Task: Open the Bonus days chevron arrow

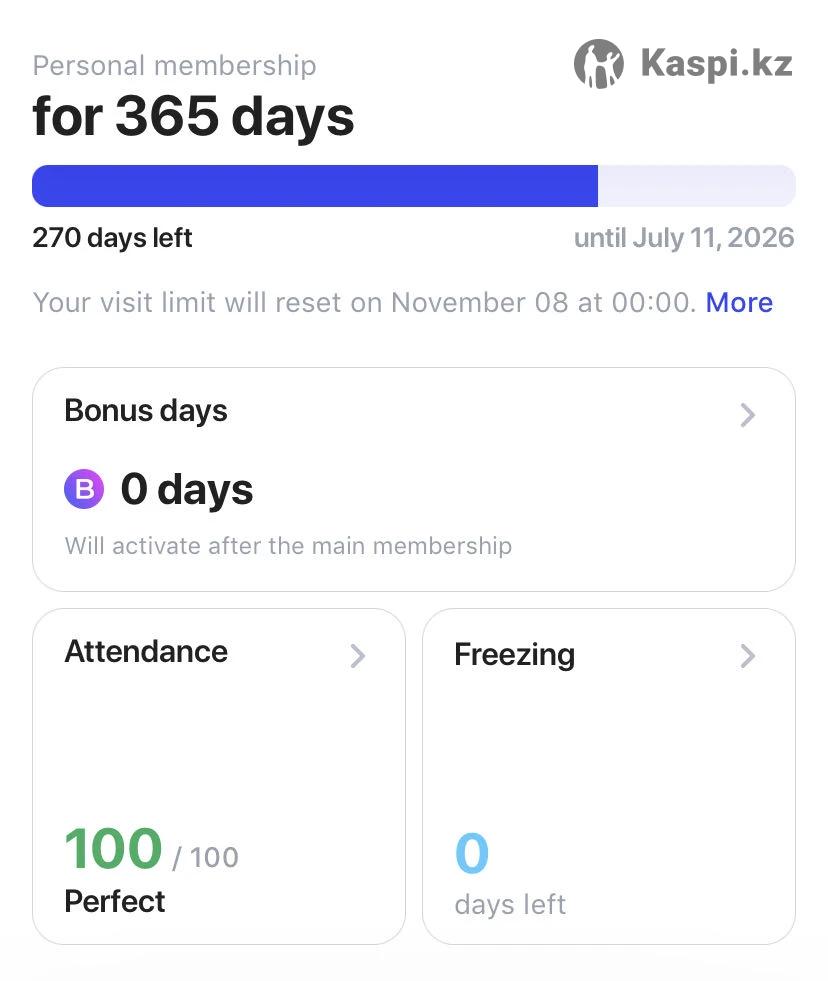Action: 747,415
